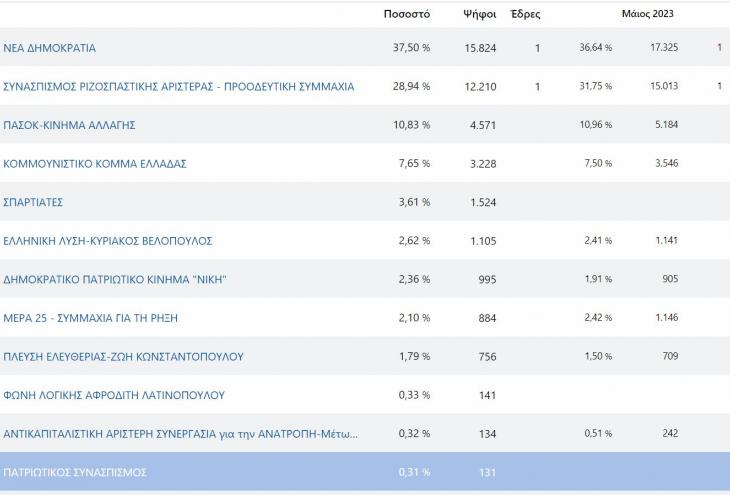The image size is (730, 495).
Task: Click the 1.146 May 2023 votes
Action: [667, 318]
